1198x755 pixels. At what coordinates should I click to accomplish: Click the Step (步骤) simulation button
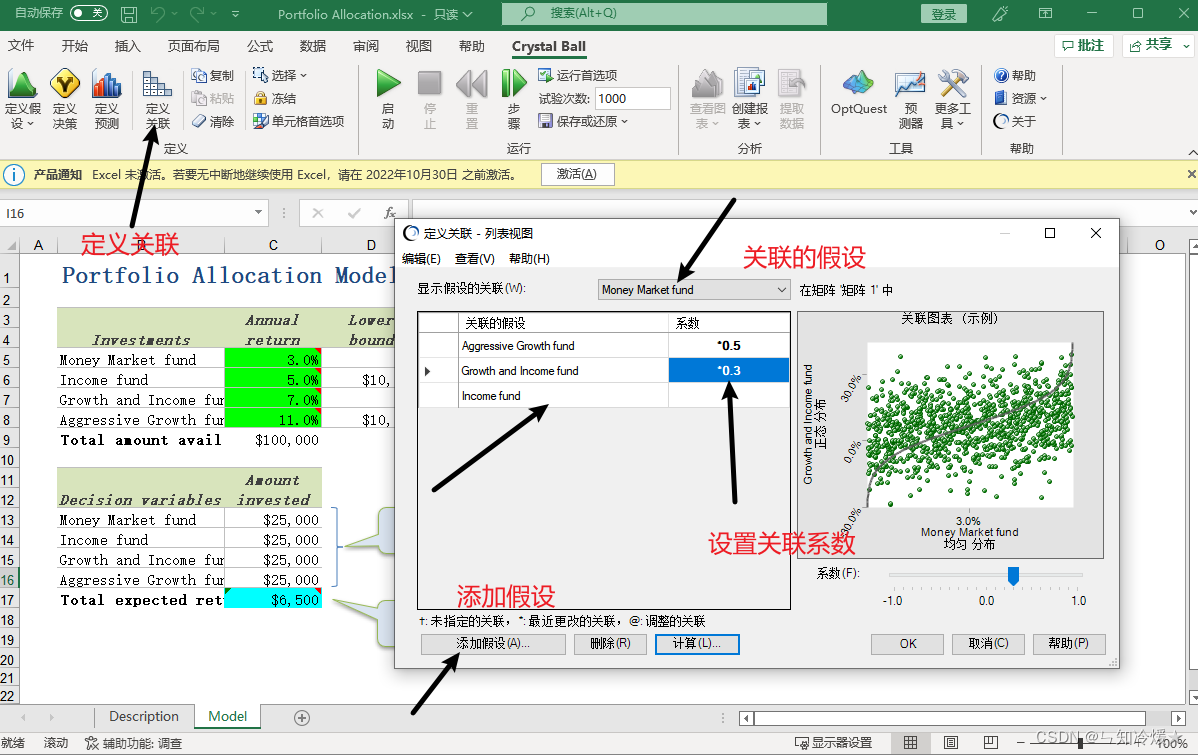click(x=514, y=99)
